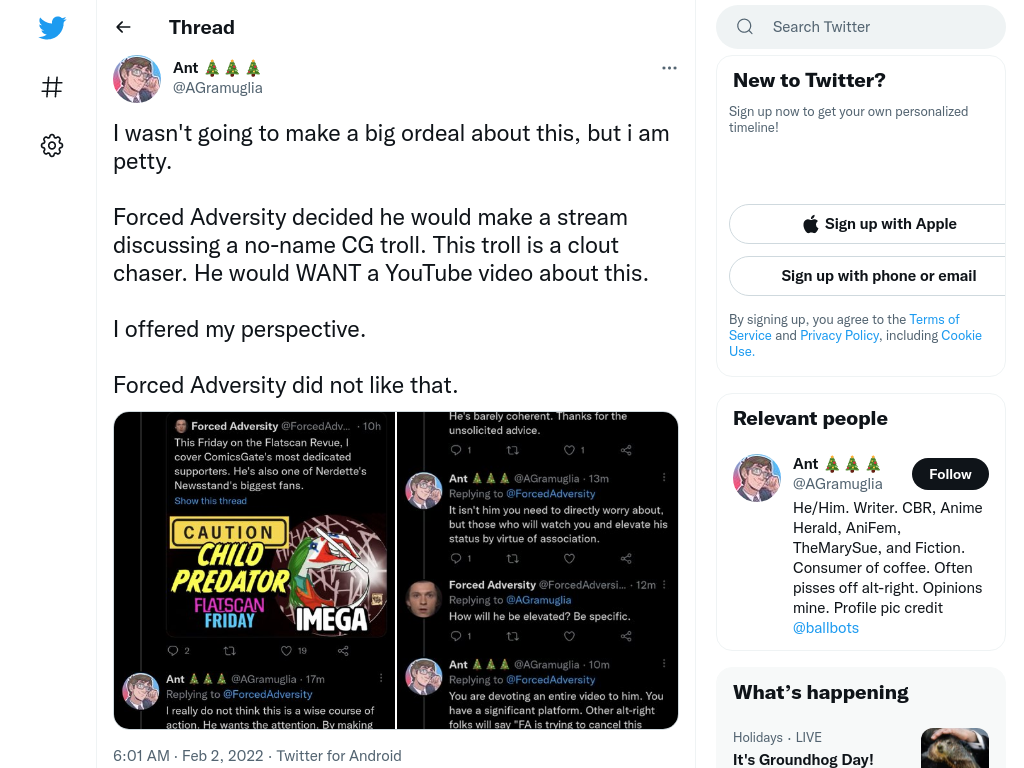1024x768 pixels.
Task: Open Ant's avatar under Relevant people
Action: (x=757, y=478)
